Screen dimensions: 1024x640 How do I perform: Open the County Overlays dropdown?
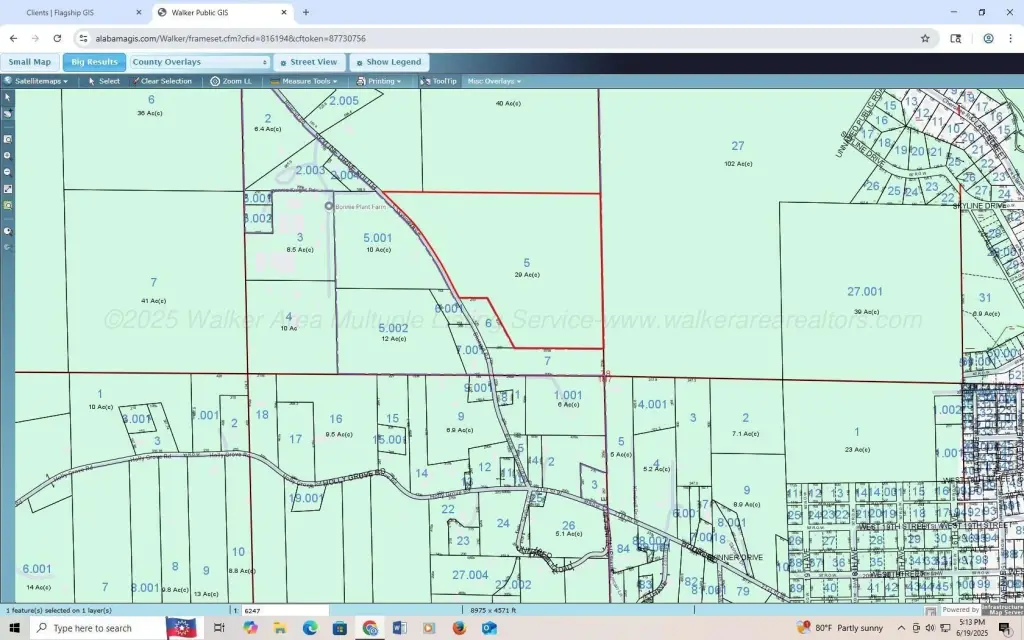pos(200,62)
